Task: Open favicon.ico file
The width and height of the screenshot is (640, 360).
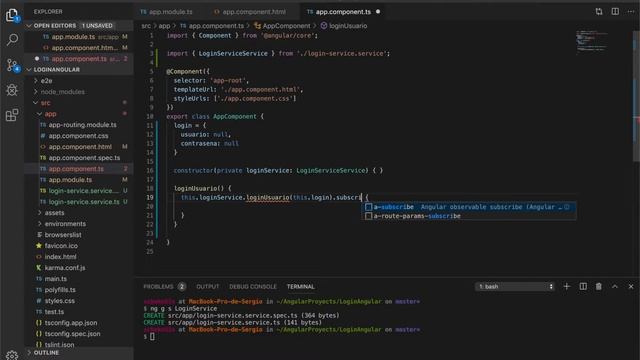Action: pos(79,246)
